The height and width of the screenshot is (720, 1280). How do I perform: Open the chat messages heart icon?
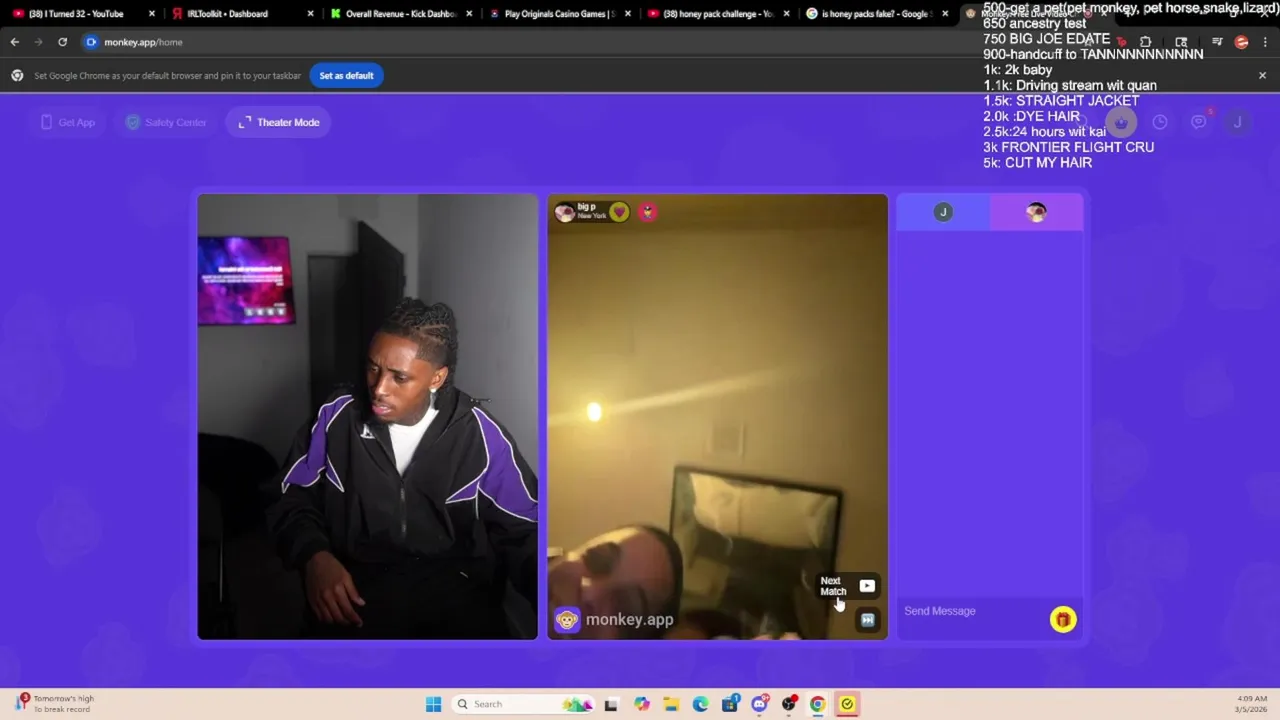click(1199, 122)
